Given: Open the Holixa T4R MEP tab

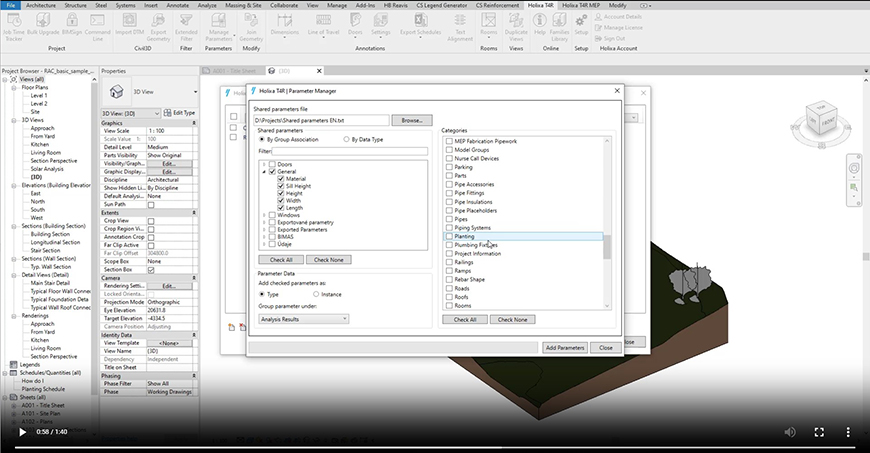Looking at the screenshot, I should (581, 5).
